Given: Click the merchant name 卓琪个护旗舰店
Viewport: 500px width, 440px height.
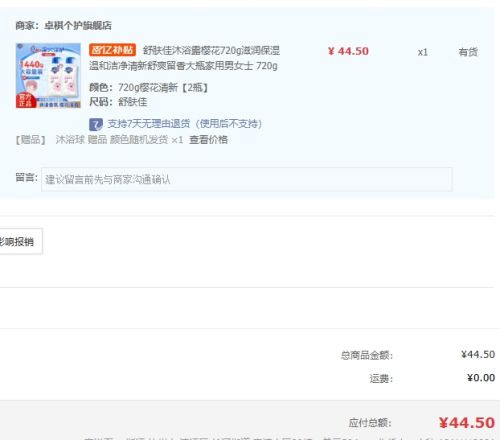Looking at the screenshot, I should (x=78, y=25).
